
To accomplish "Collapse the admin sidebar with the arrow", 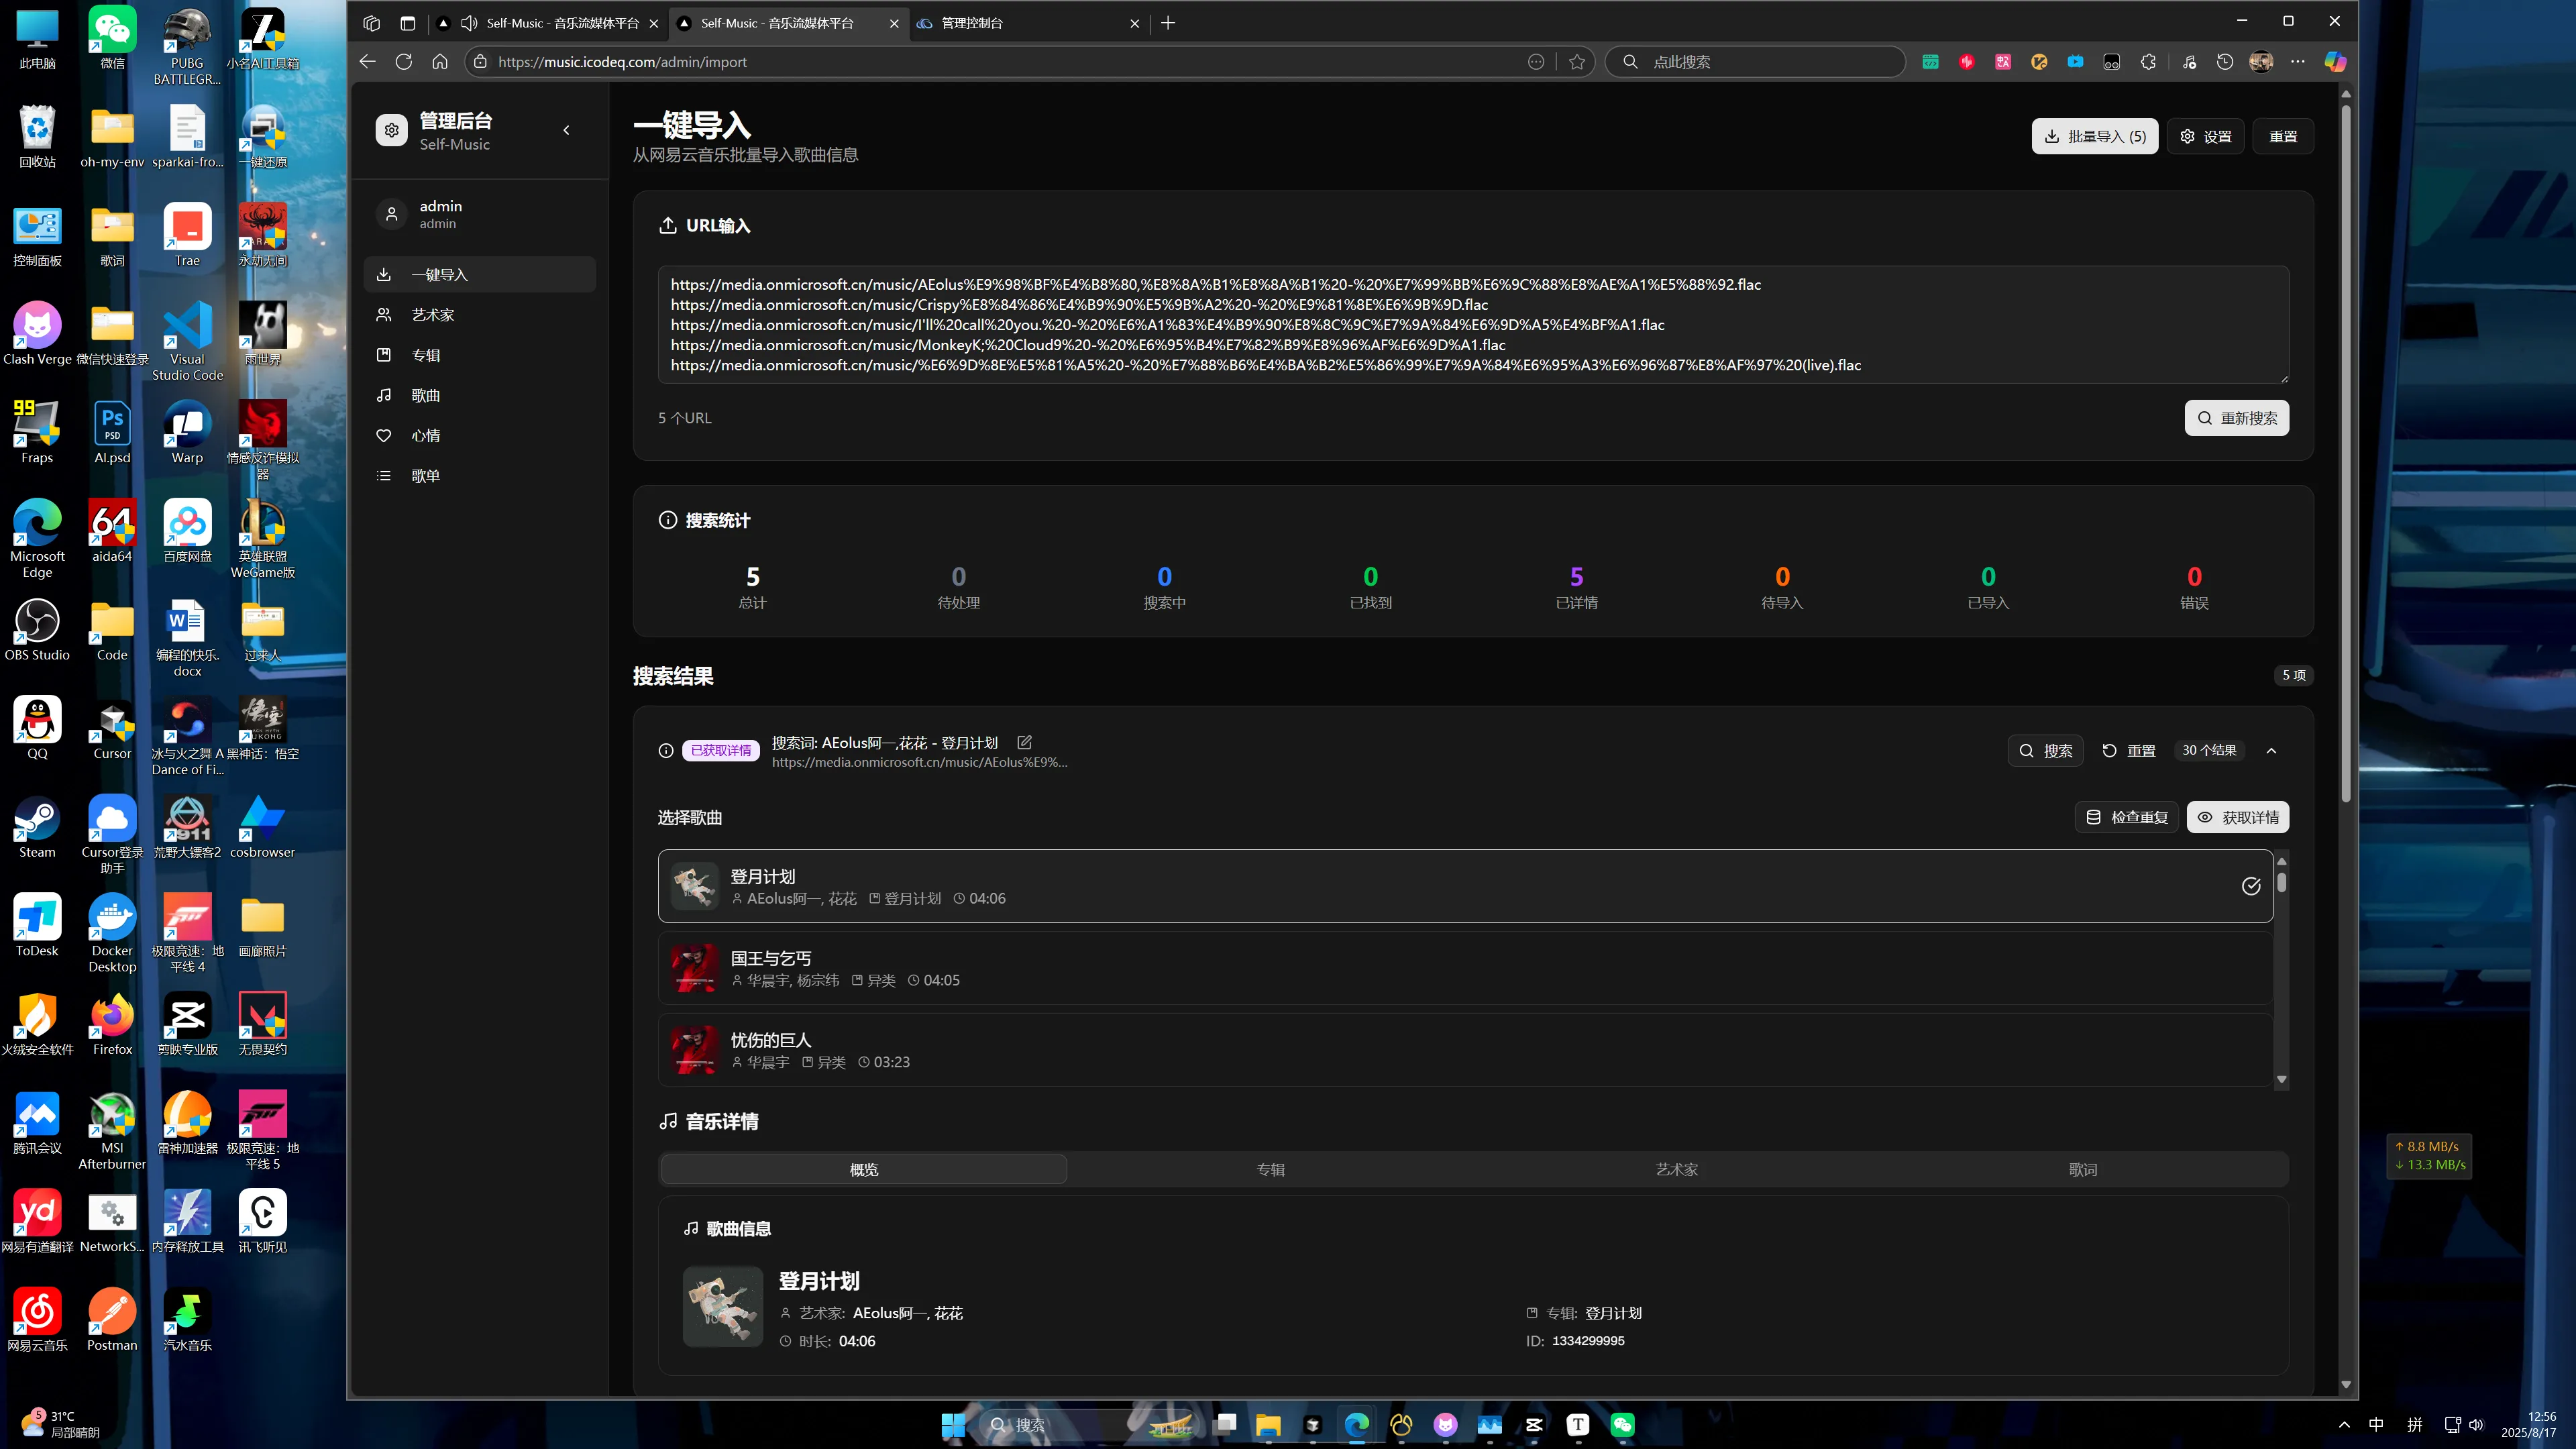I will pos(567,130).
